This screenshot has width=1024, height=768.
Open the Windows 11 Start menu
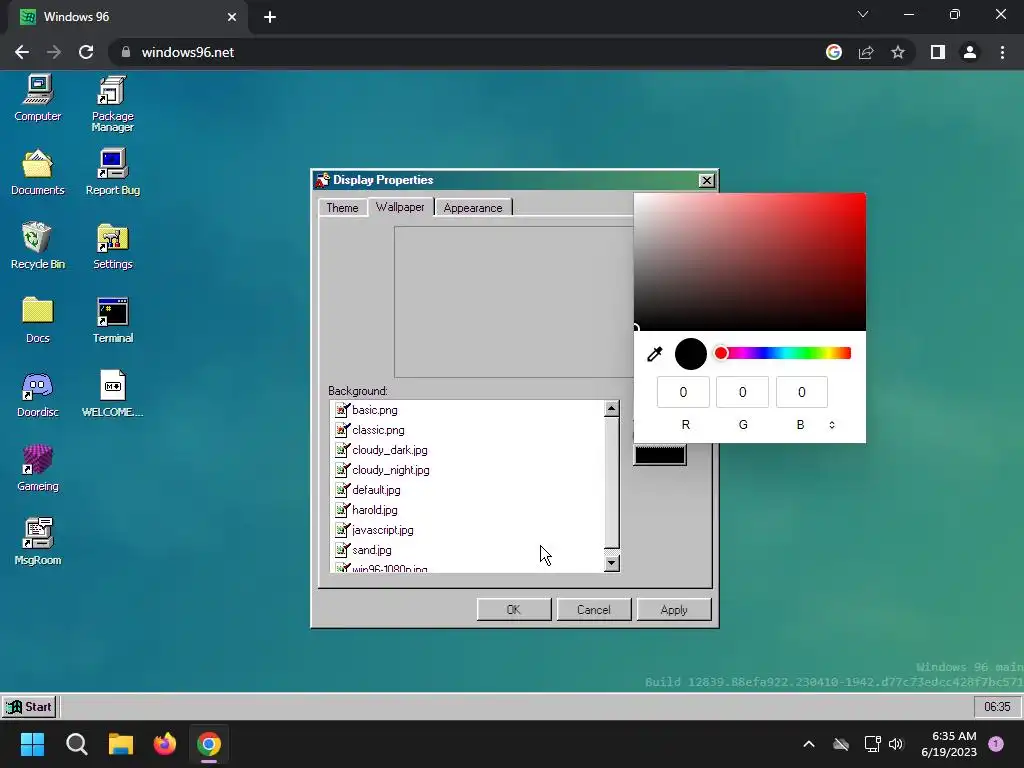32,744
